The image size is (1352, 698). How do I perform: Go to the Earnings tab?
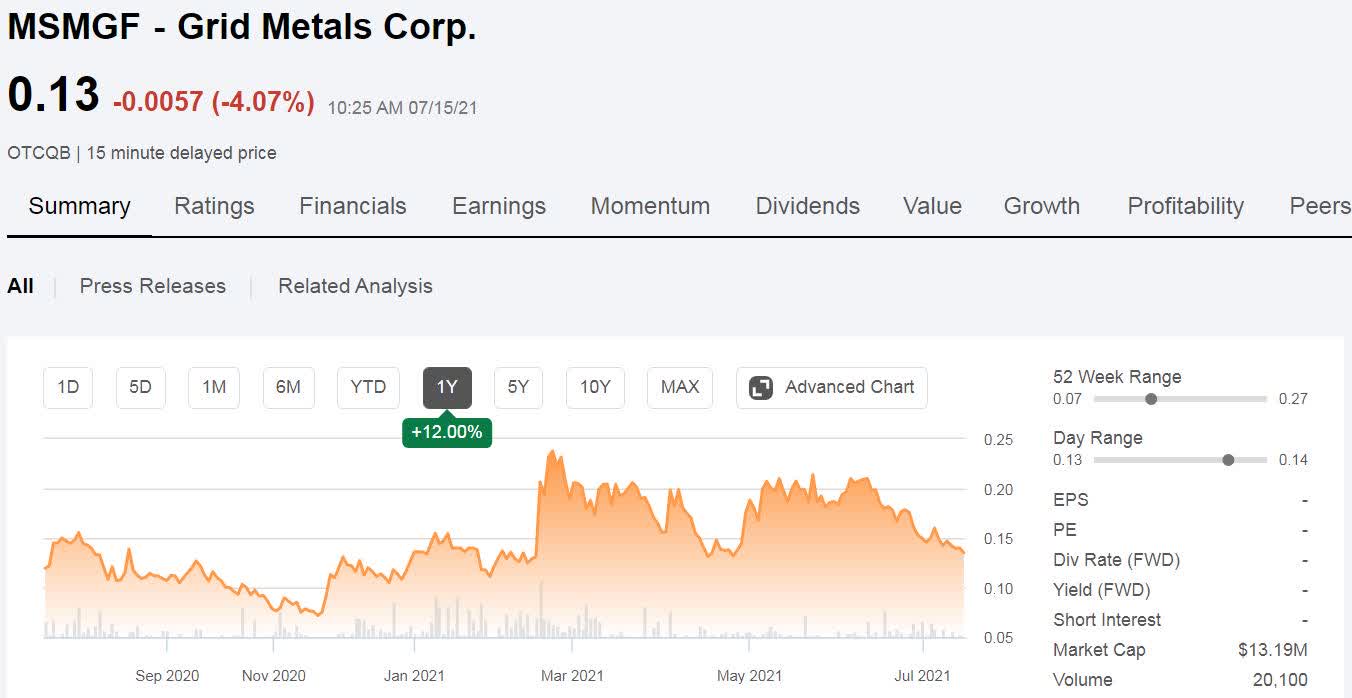[x=499, y=206]
